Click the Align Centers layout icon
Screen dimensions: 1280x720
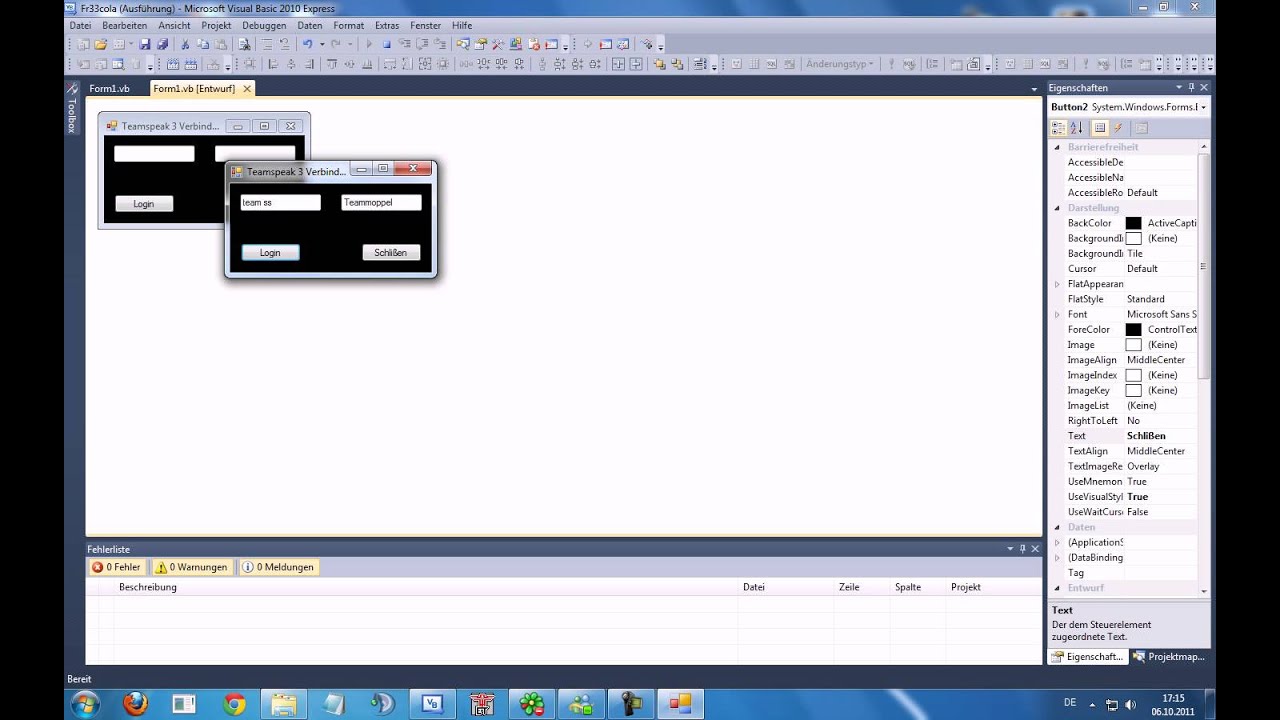pyautogui.click(x=291, y=64)
